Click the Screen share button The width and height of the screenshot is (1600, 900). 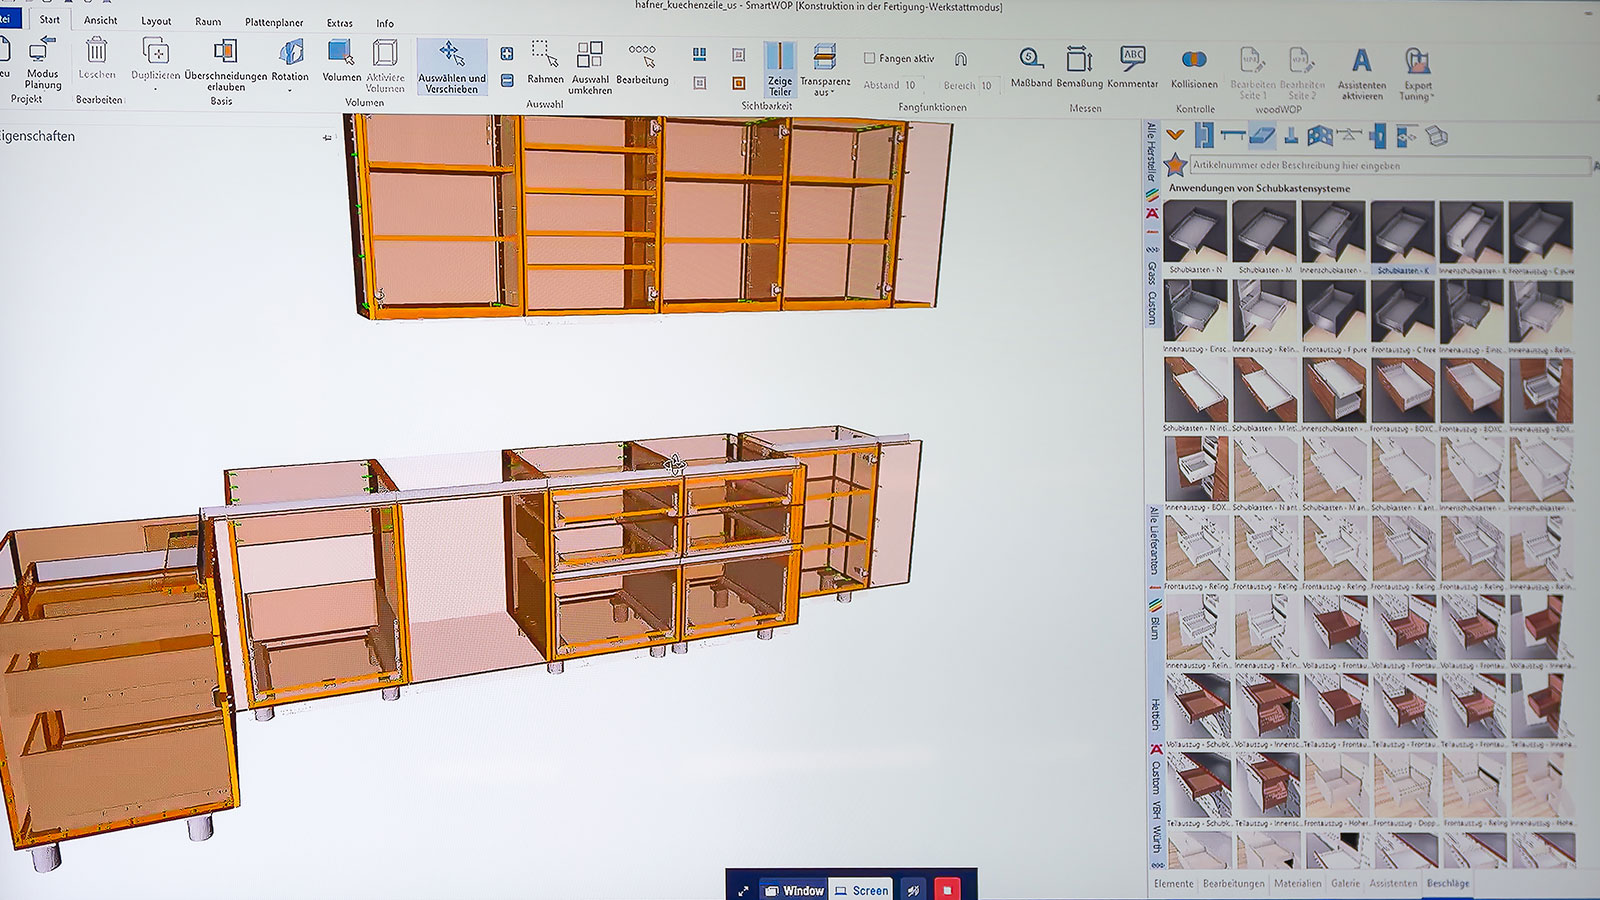pyautogui.click(x=862, y=890)
